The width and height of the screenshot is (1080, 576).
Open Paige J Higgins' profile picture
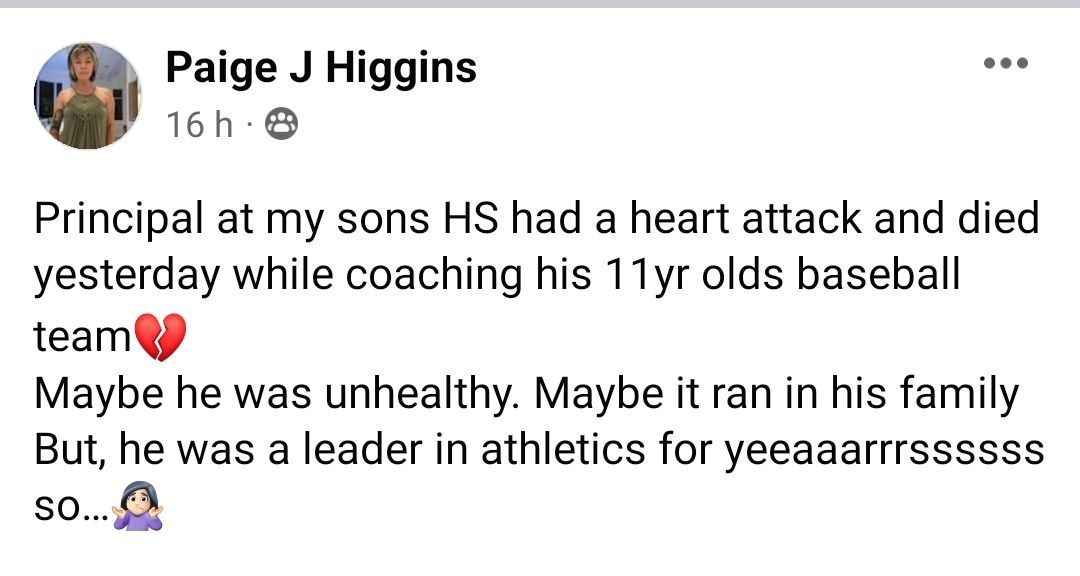coord(87,96)
